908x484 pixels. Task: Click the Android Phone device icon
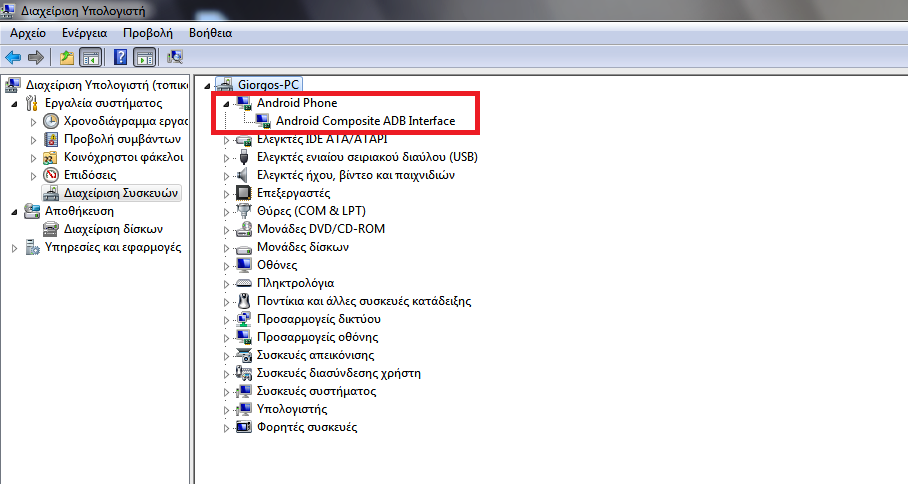click(x=244, y=103)
